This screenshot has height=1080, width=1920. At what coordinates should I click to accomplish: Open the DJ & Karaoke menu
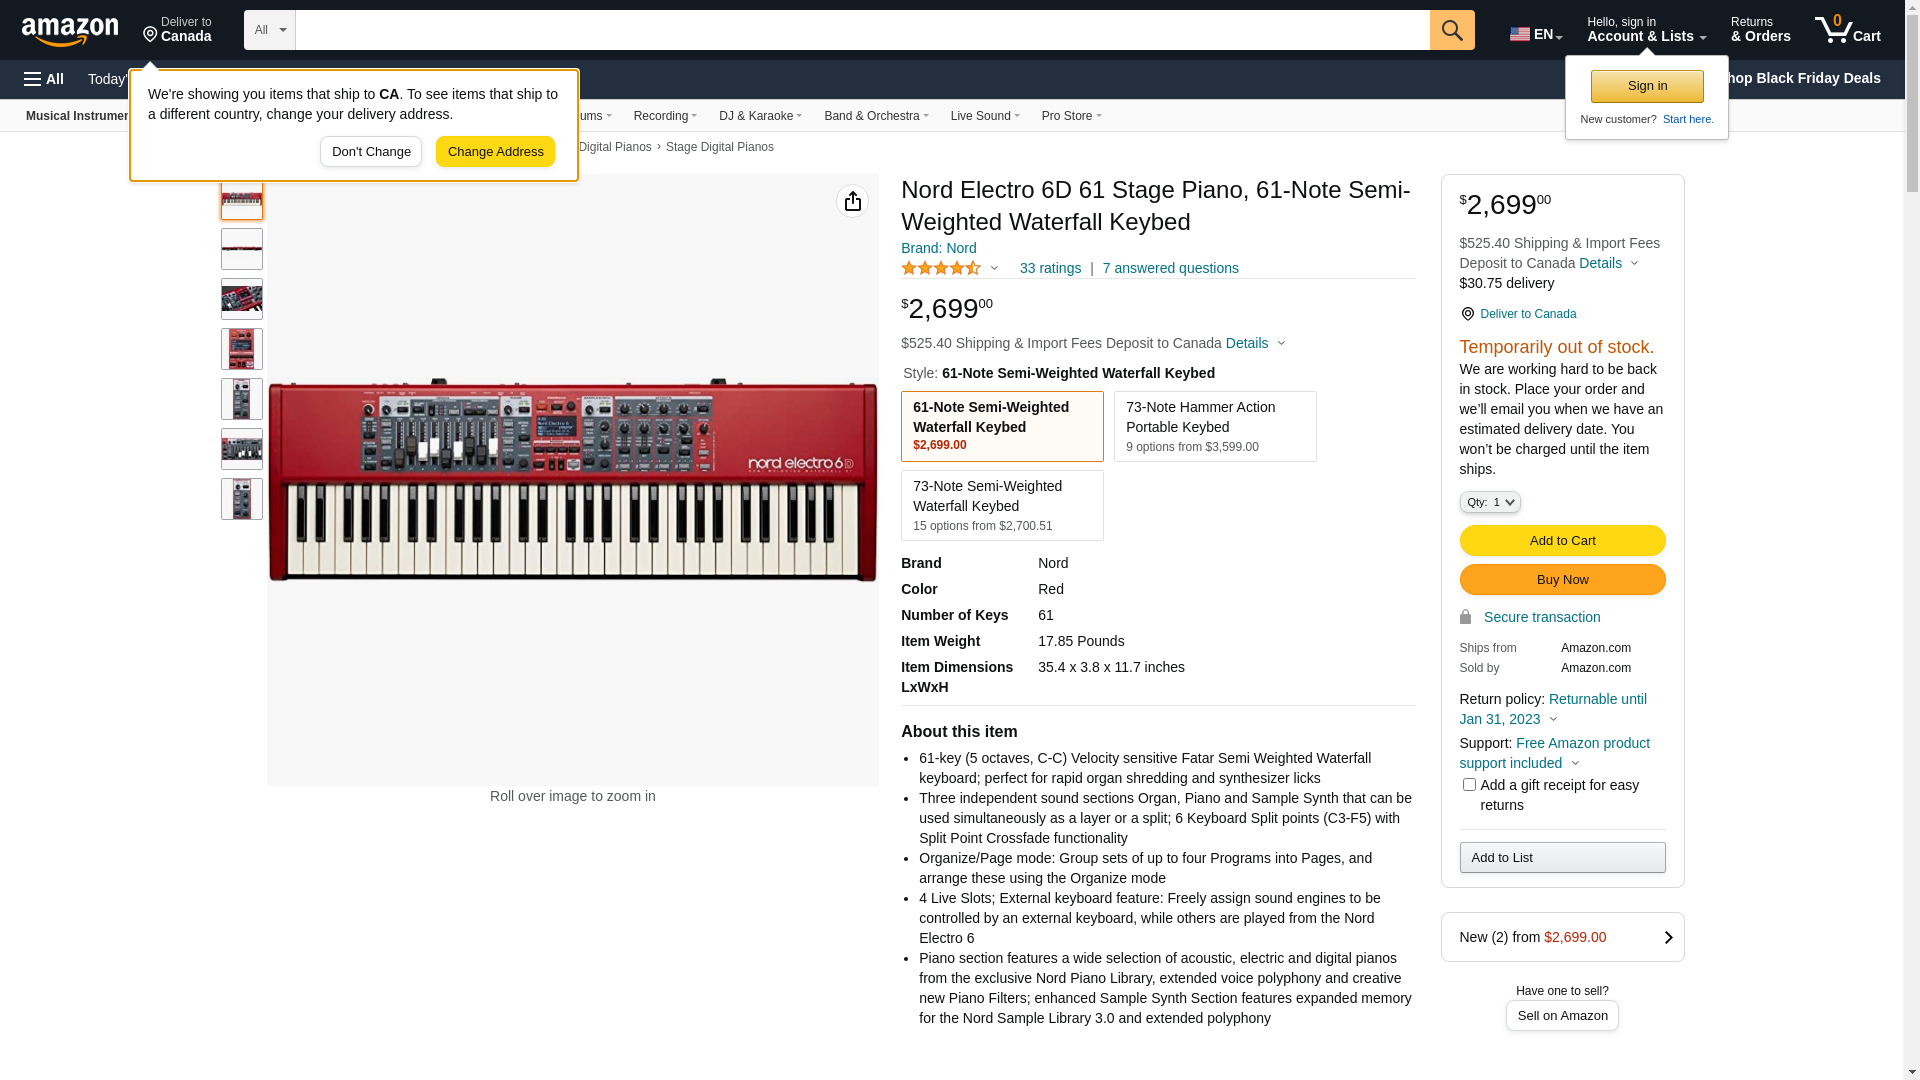click(x=760, y=116)
